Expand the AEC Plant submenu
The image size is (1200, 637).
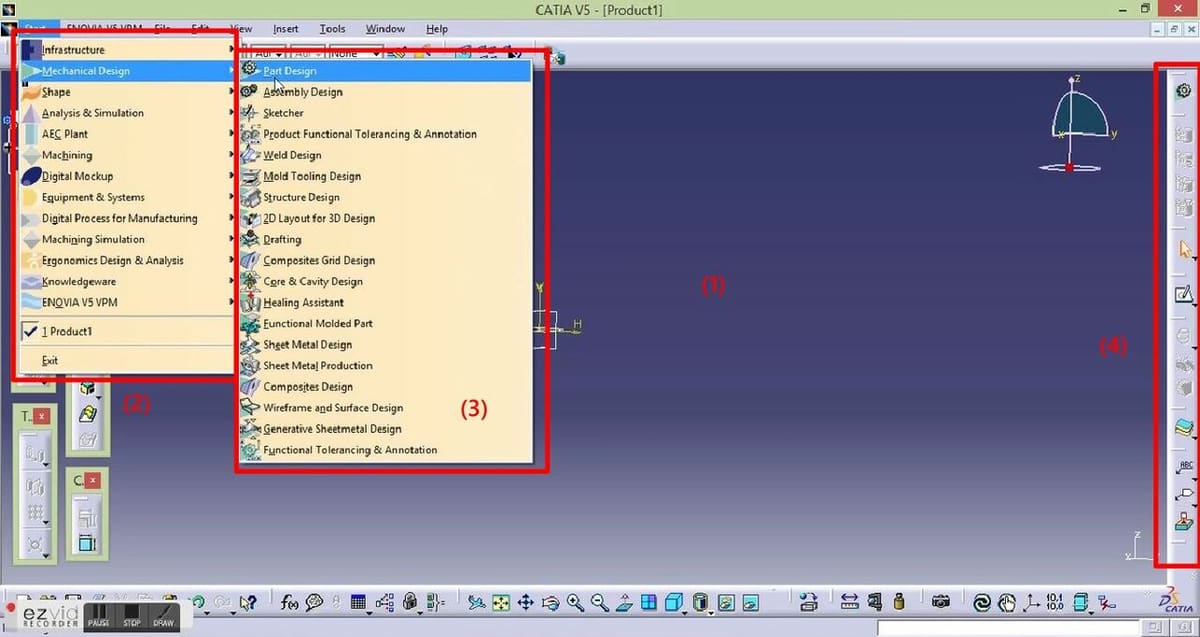[x=127, y=134]
